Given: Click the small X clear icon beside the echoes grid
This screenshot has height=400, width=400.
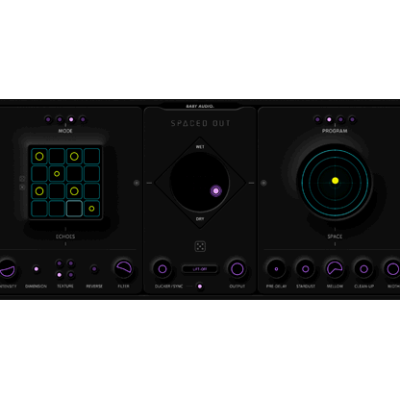Looking at the screenshot, I should point(22,187).
